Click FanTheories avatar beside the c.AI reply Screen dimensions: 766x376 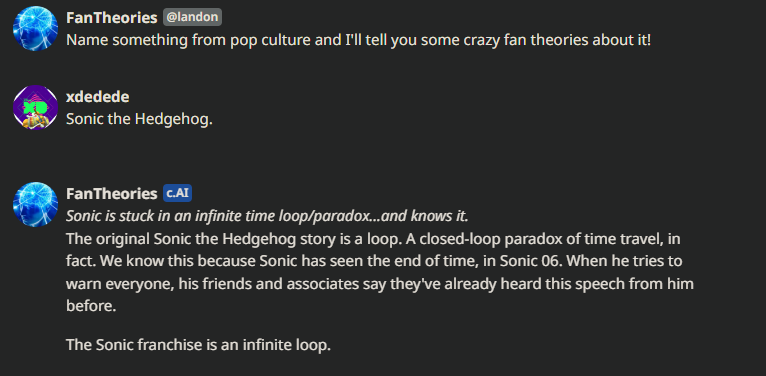click(35, 204)
